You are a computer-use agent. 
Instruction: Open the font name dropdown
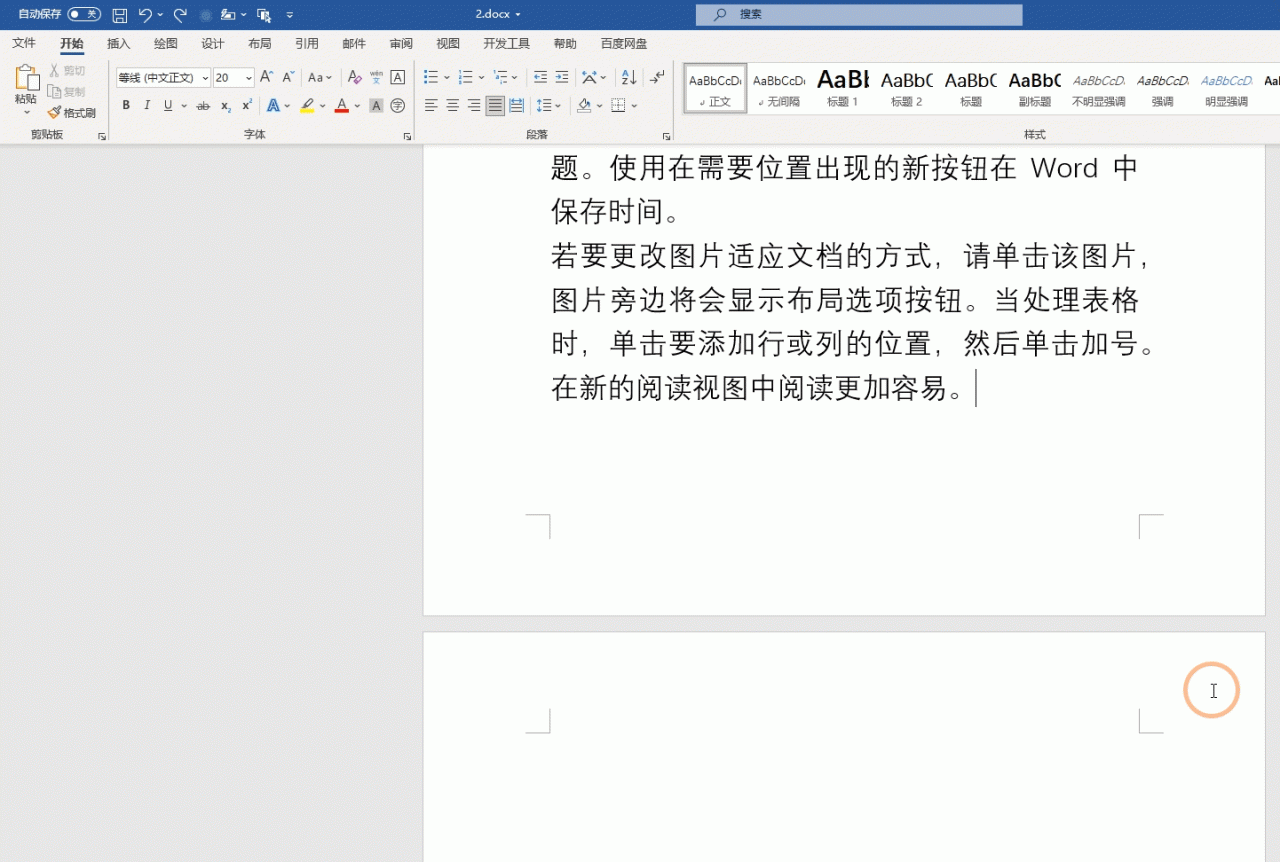(x=204, y=77)
